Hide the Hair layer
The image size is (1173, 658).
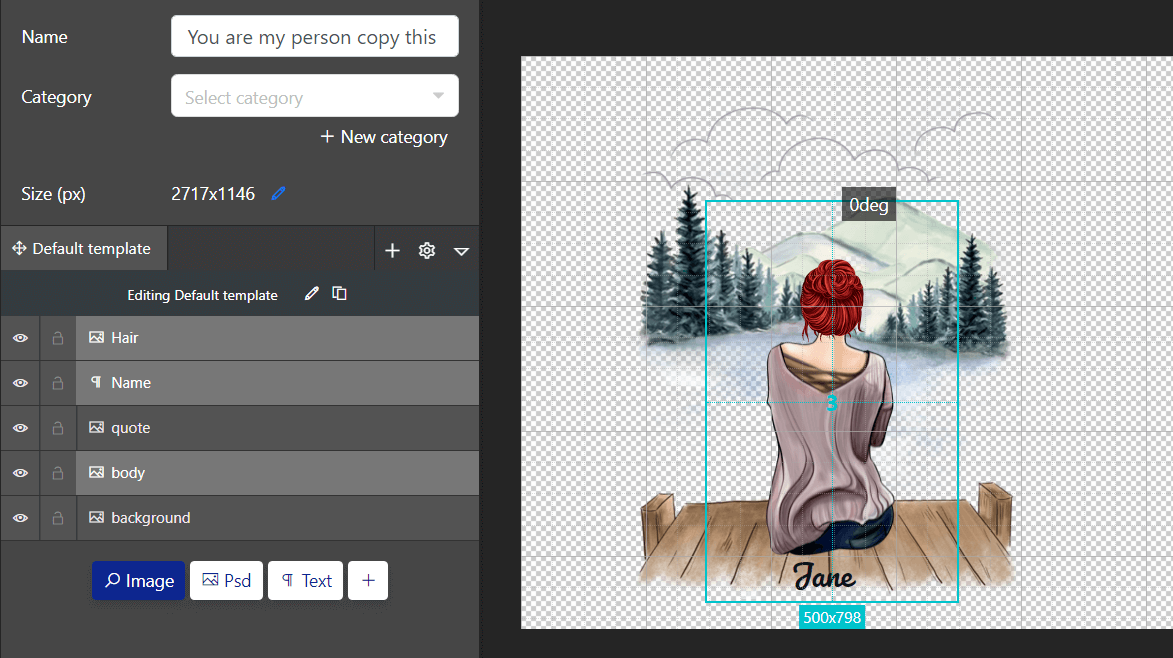[20, 338]
